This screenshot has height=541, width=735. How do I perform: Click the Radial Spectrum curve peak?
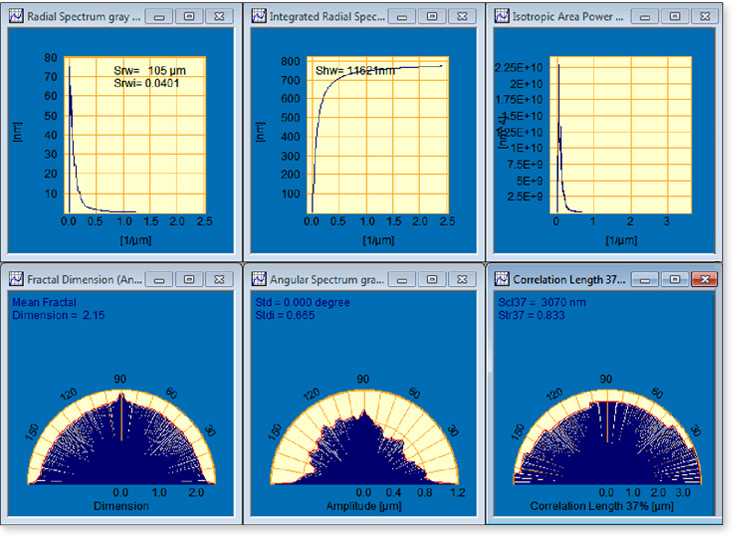tap(69, 68)
